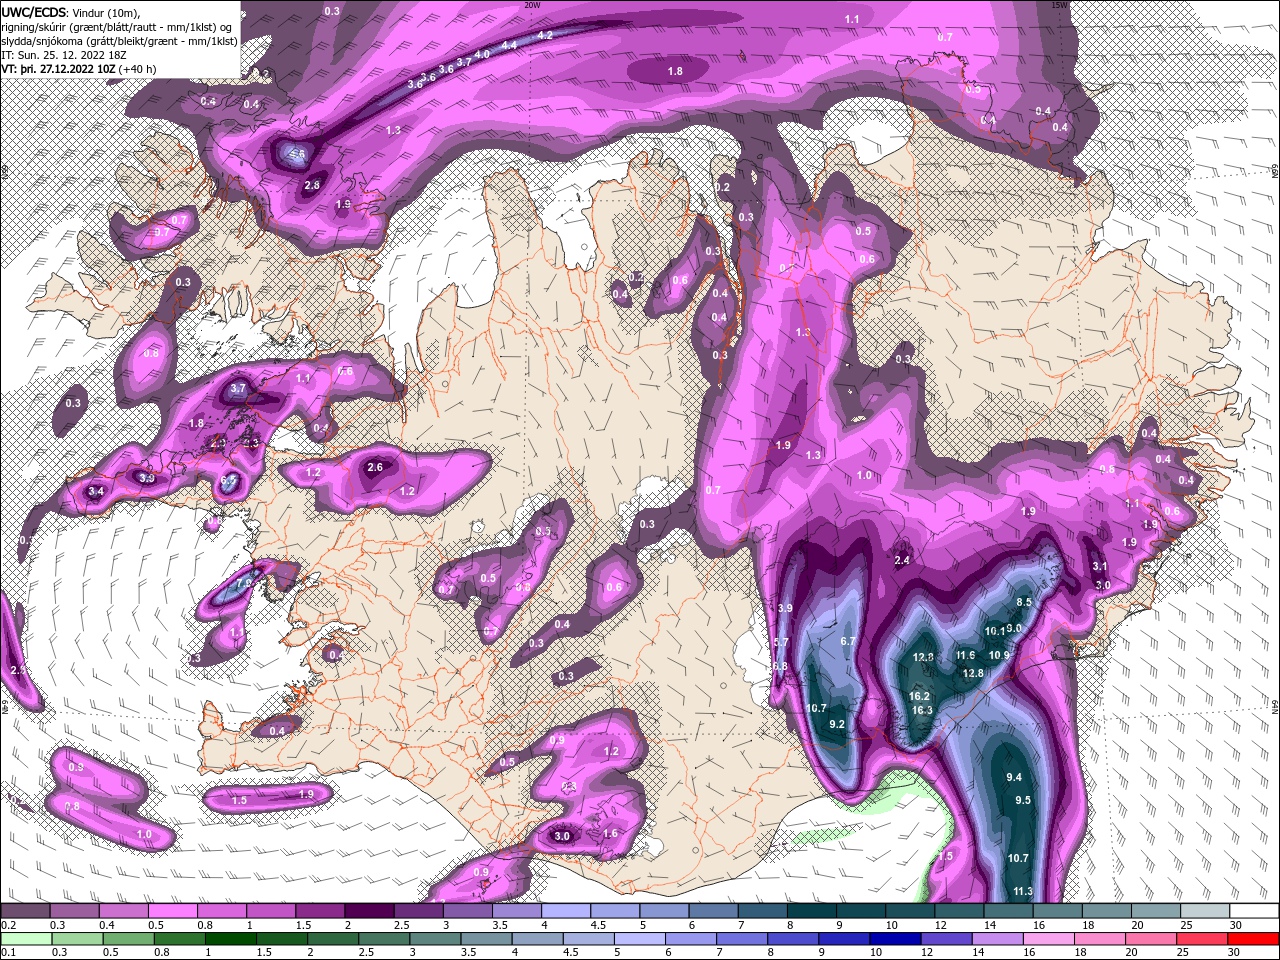The image size is (1280, 960).
Task: Click the 6.7 precipitation value
Action: [848, 641]
